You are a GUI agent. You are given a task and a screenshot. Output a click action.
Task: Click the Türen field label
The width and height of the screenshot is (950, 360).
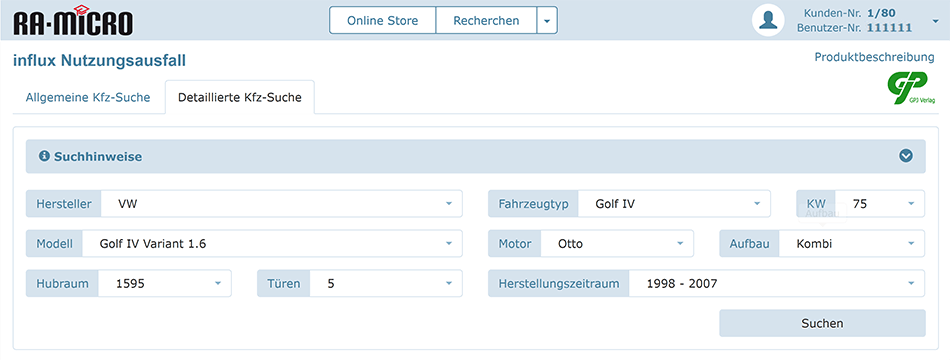pos(284,283)
